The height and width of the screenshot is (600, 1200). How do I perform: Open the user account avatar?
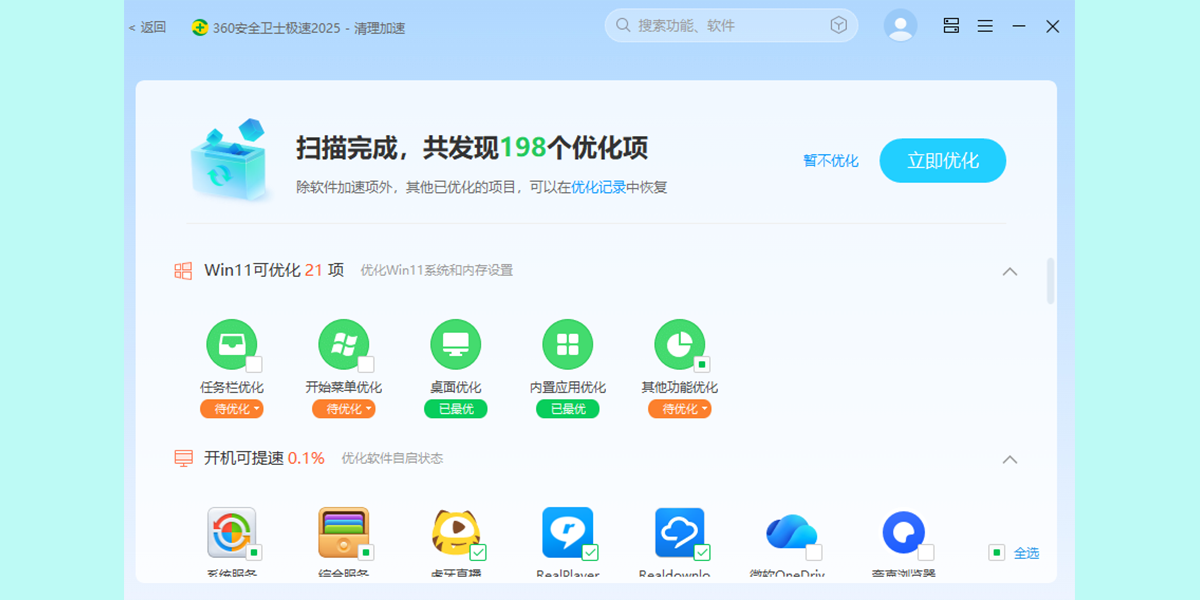pos(900,26)
